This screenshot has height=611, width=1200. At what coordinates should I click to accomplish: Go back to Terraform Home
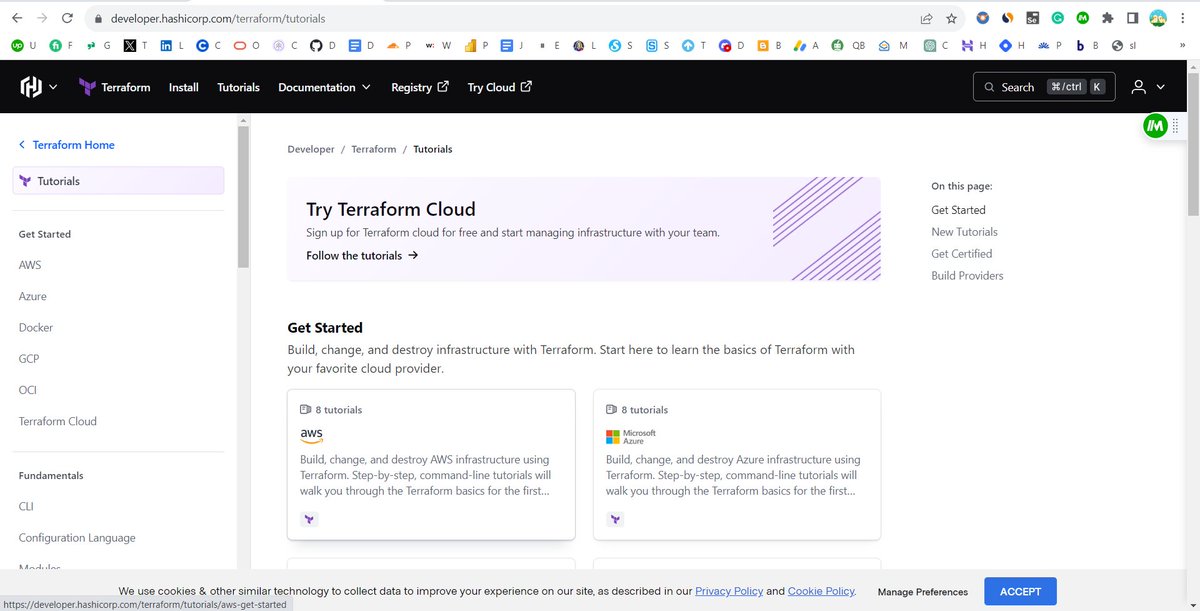pos(66,145)
